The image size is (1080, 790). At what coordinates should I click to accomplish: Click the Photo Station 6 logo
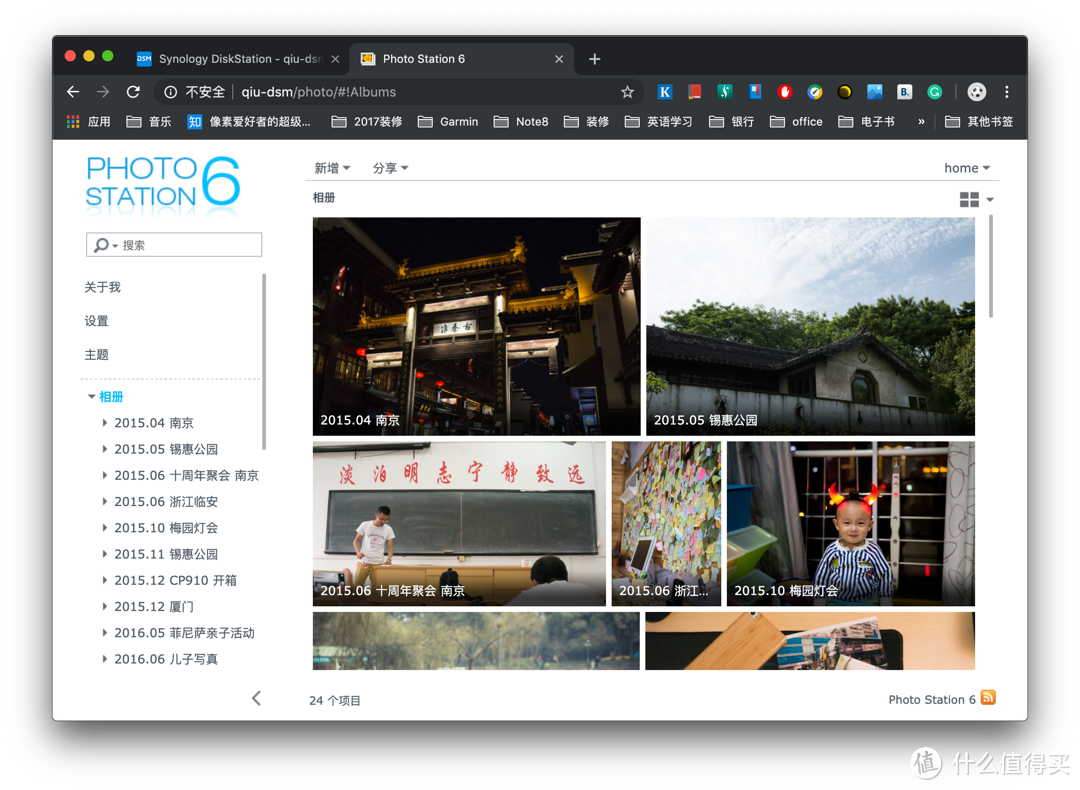(x=163, y=182)
